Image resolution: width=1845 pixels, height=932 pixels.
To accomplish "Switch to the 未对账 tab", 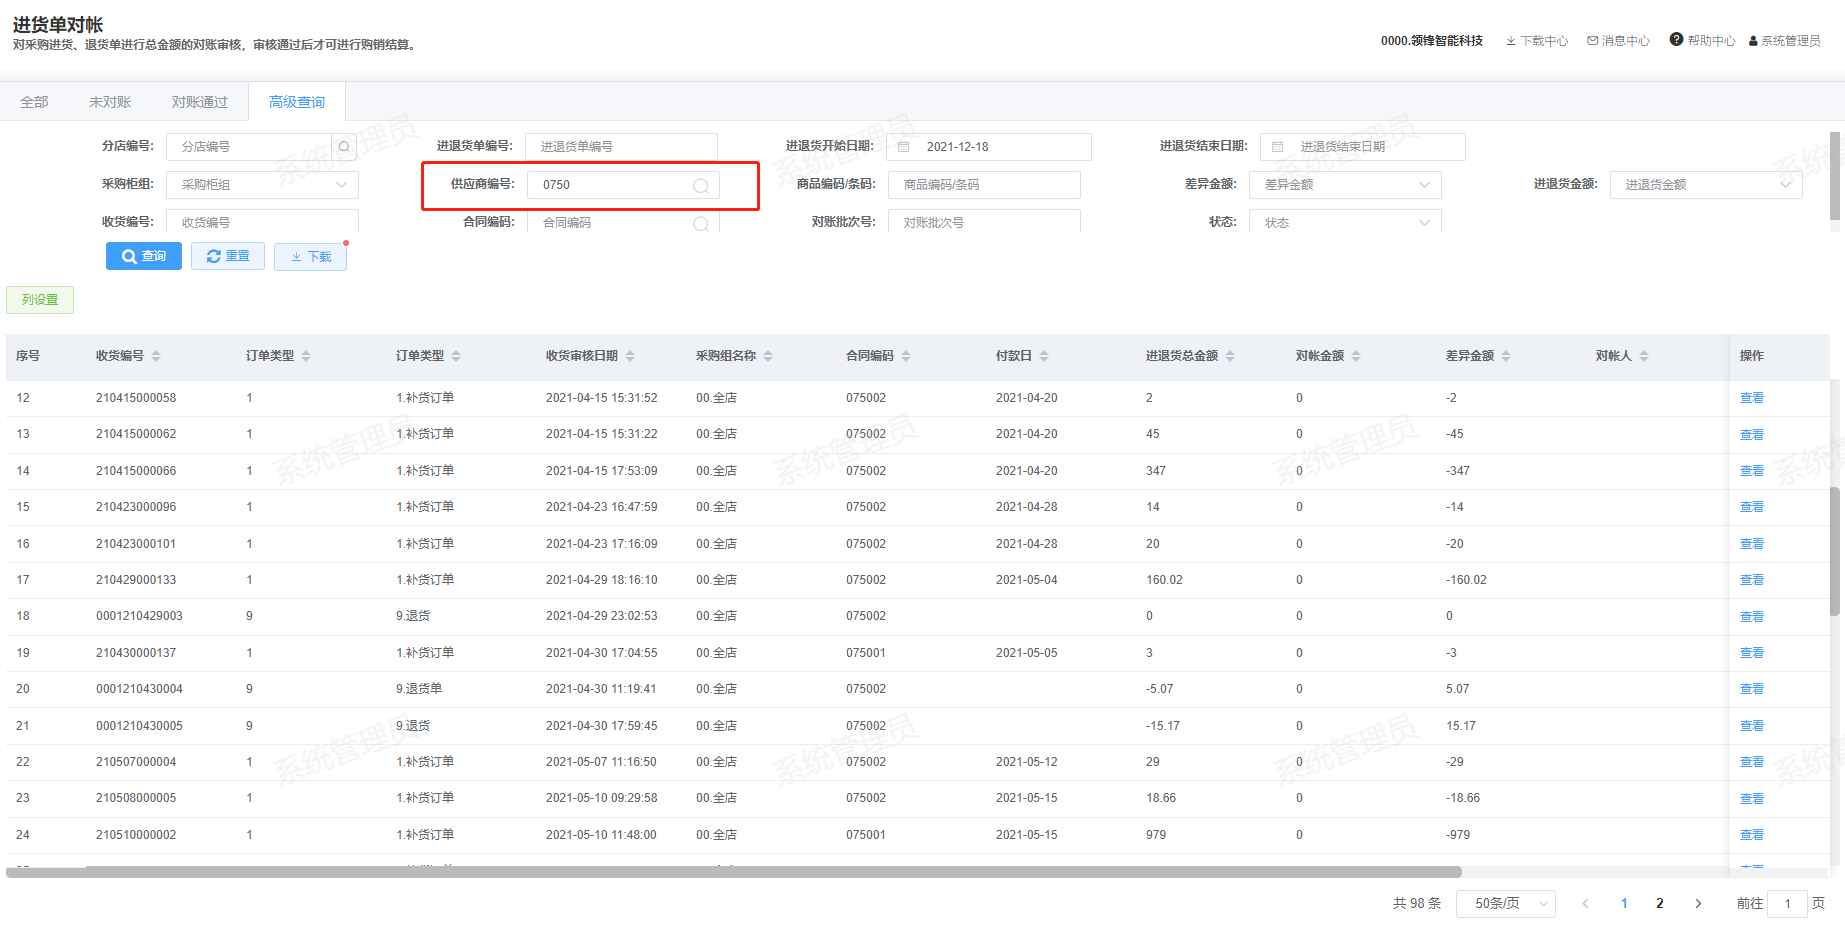I will click(110, 102).
